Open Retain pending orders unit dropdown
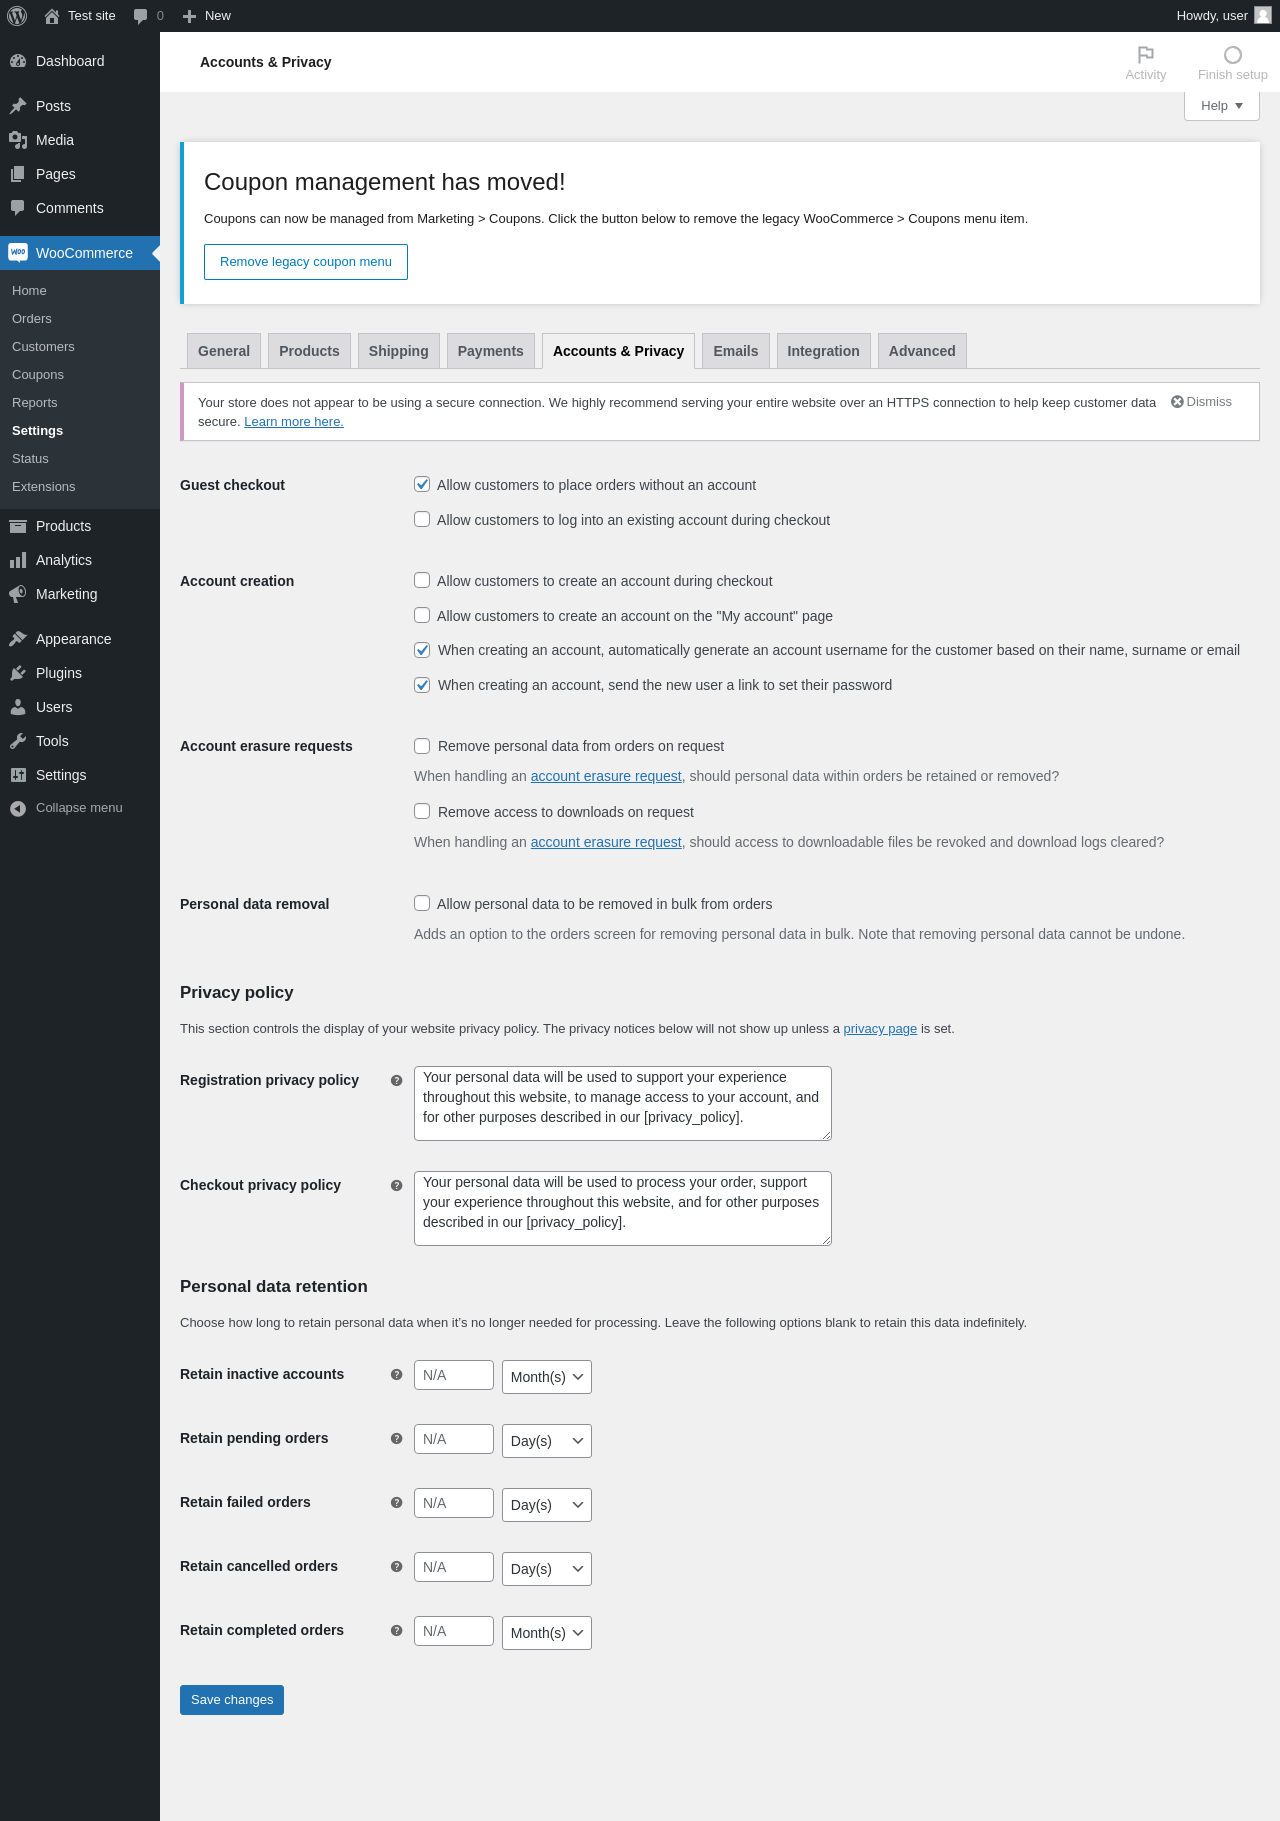1280x1821 pixels. pos(547,1441)
